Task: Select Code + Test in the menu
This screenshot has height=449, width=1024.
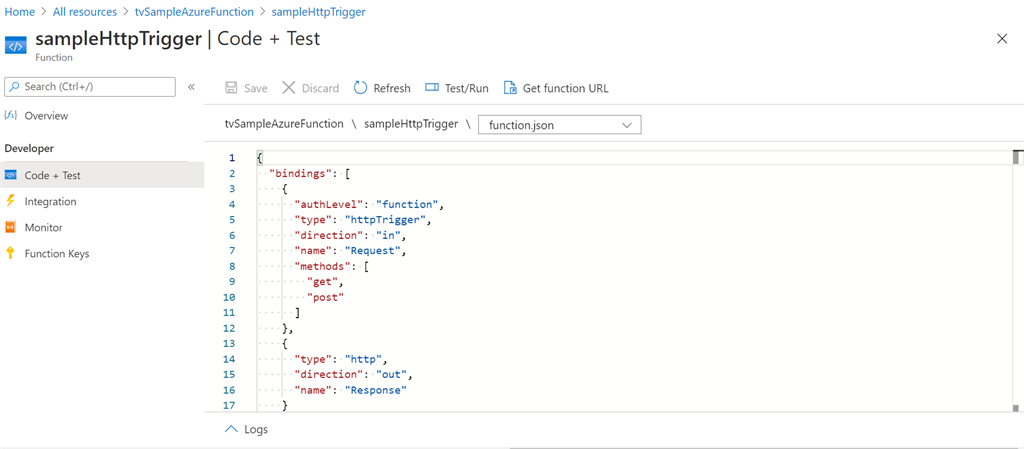Action: pos(102,176)
